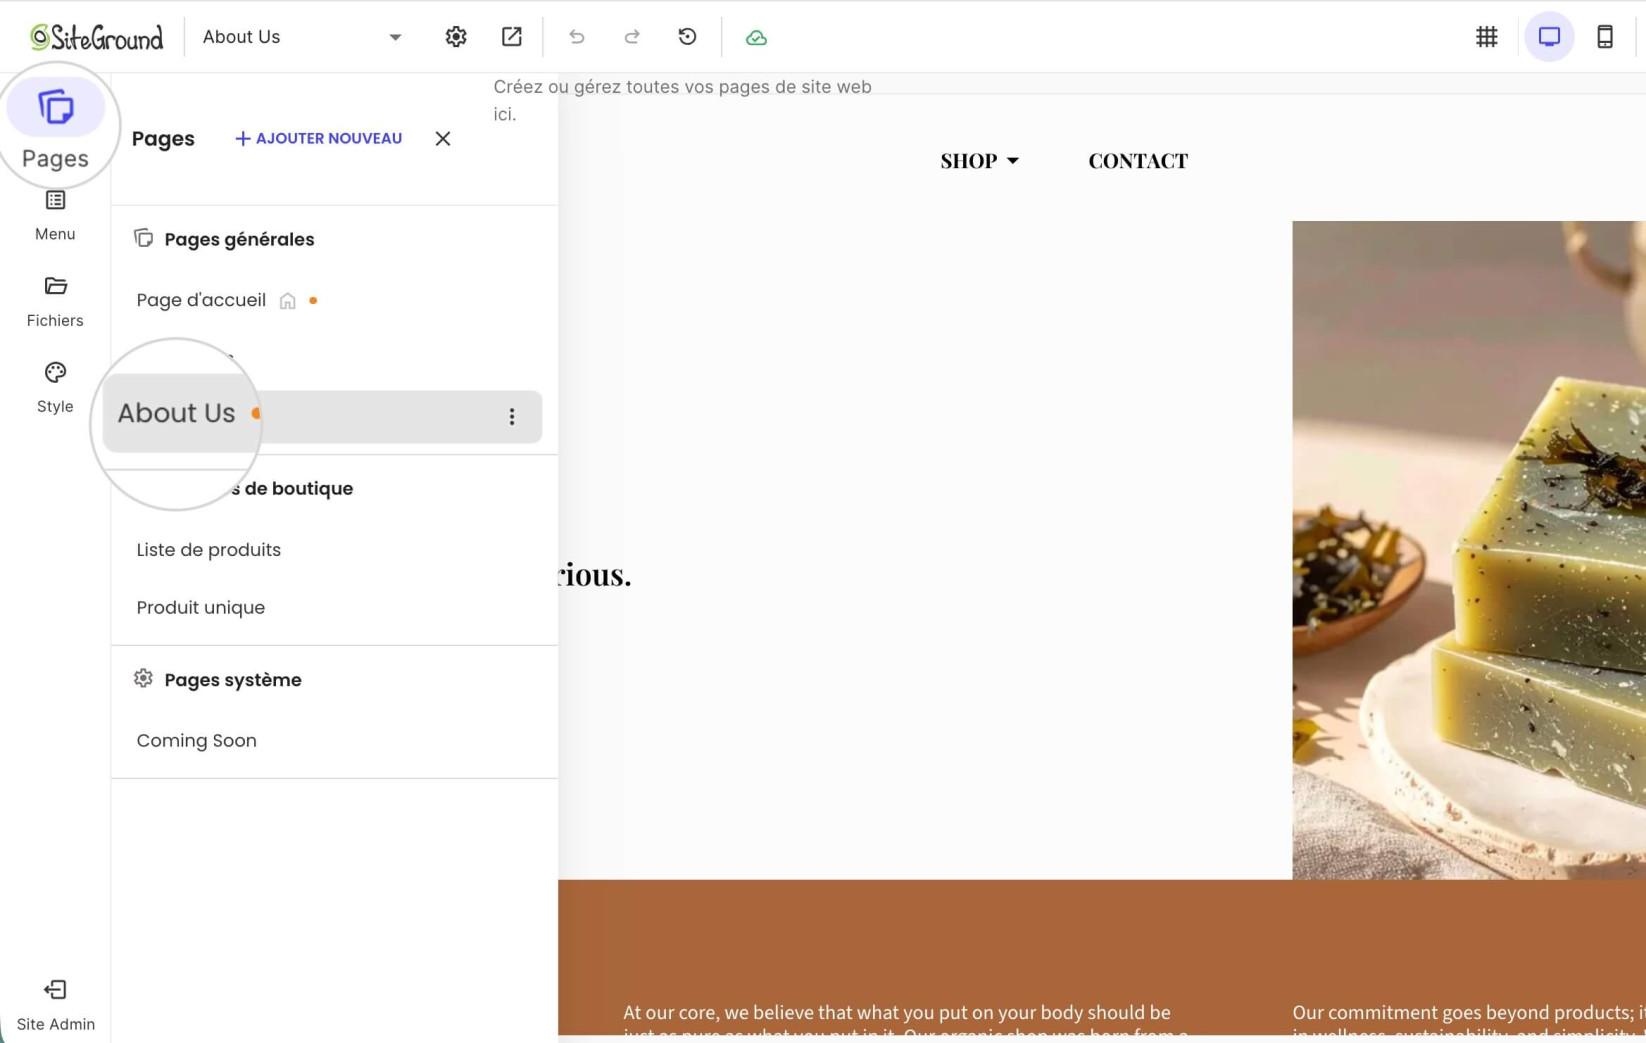Click the cloud save status icon
This screenshot has width=1646, height=1043.
point(756,37)
